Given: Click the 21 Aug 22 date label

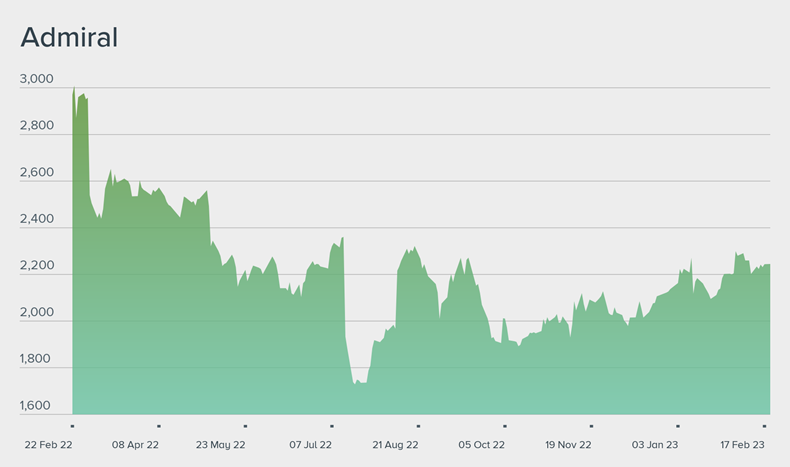Looking at the screenshot, I should tap(395, 444).
